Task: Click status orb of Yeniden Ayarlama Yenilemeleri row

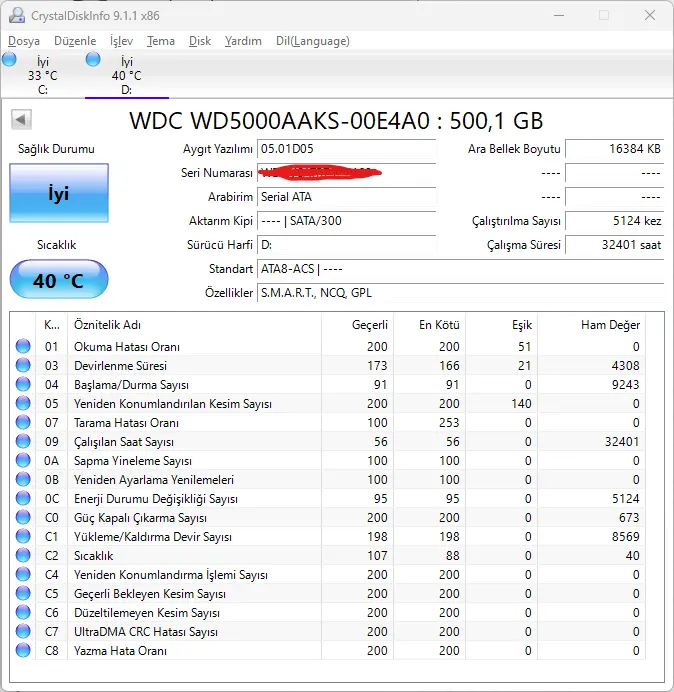Action: (23, 479)
